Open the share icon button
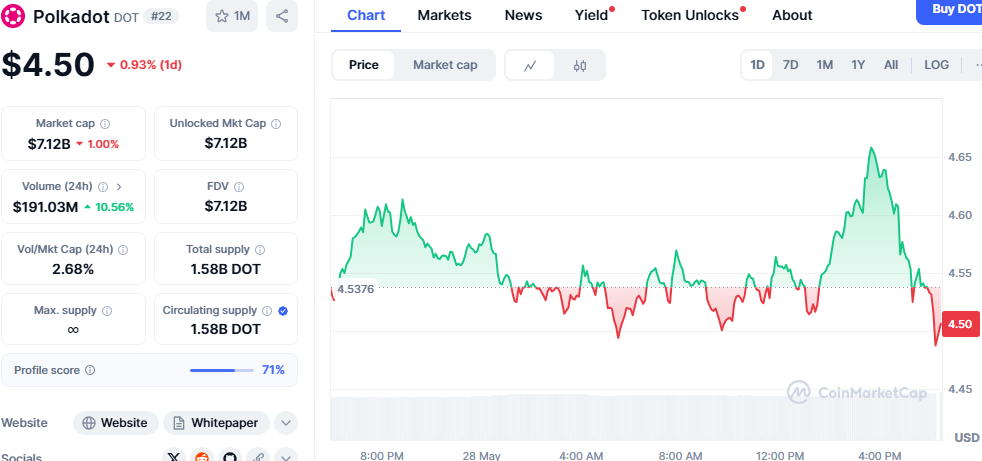The image size is (982, 461). pyautogui.click(x=282, y=16)
